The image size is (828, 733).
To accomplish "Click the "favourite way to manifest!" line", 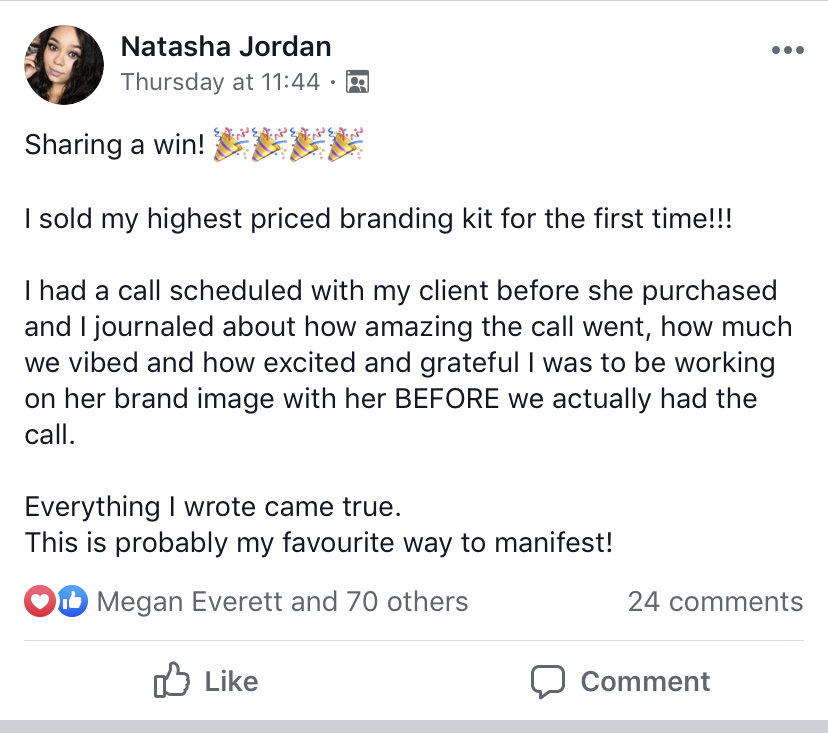I will 319,543.
